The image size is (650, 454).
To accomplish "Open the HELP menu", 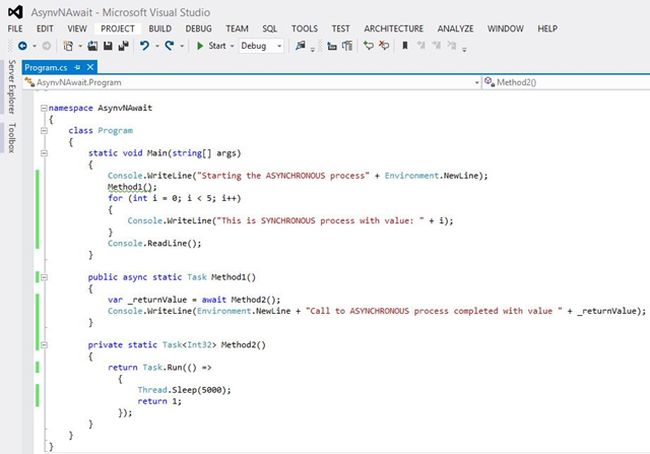I will [547, 29].
